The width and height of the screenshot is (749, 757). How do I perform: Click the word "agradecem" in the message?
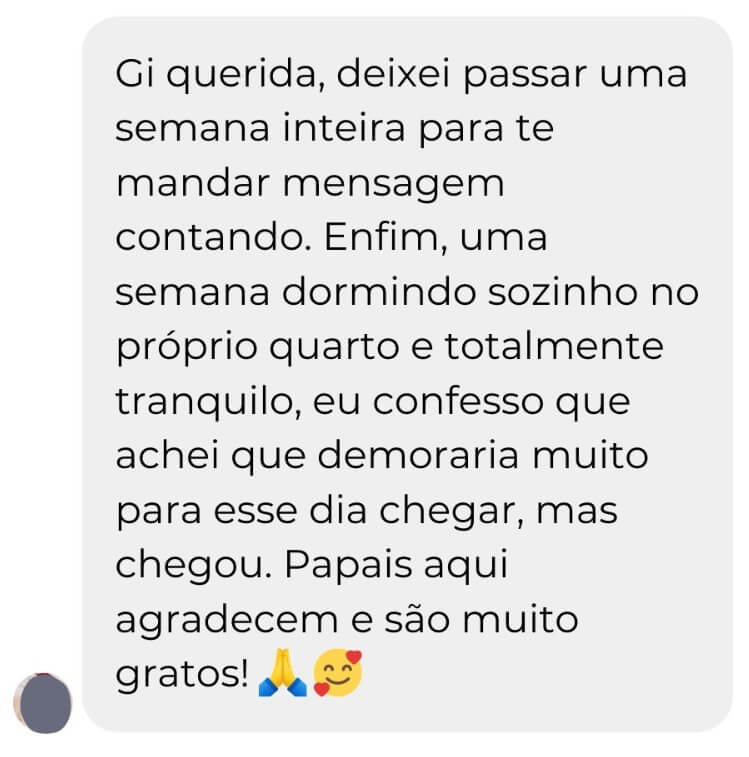(x=226, y=621)
